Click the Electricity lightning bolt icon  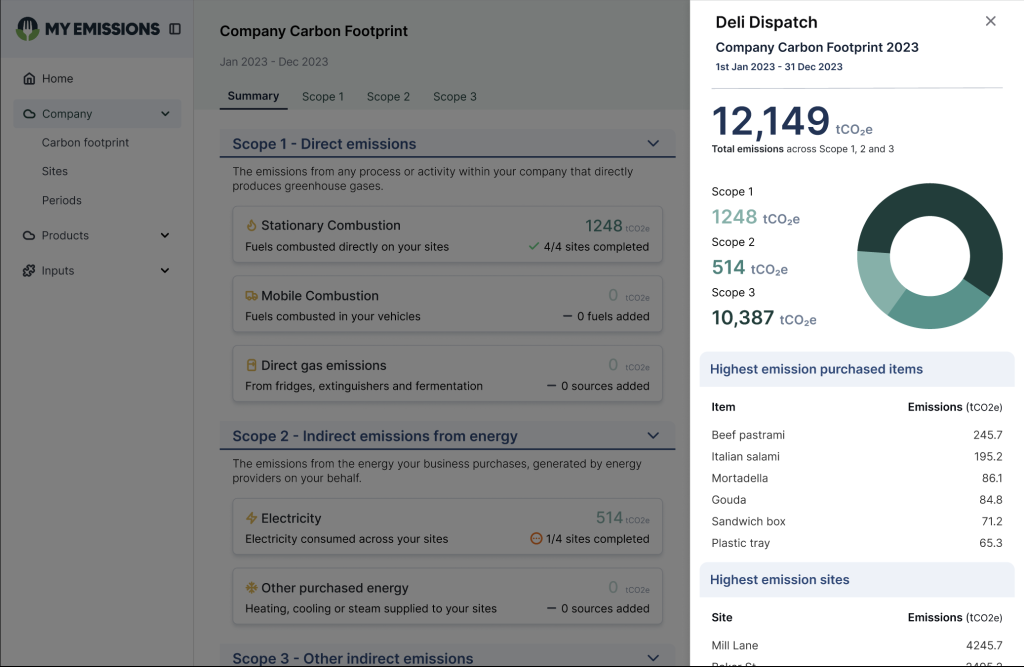251,519
